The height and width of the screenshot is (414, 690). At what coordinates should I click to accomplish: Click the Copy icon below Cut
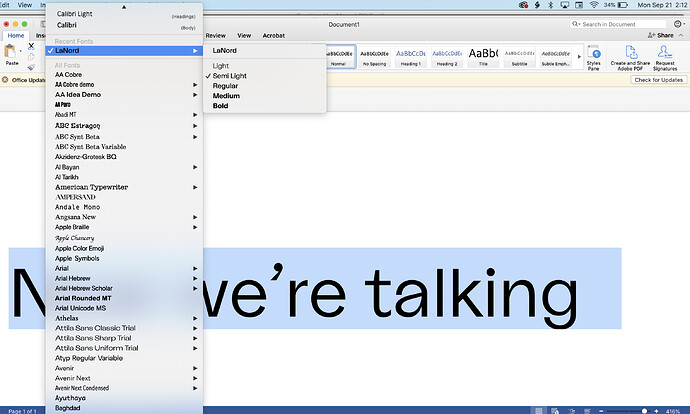[x=31, y=57]
